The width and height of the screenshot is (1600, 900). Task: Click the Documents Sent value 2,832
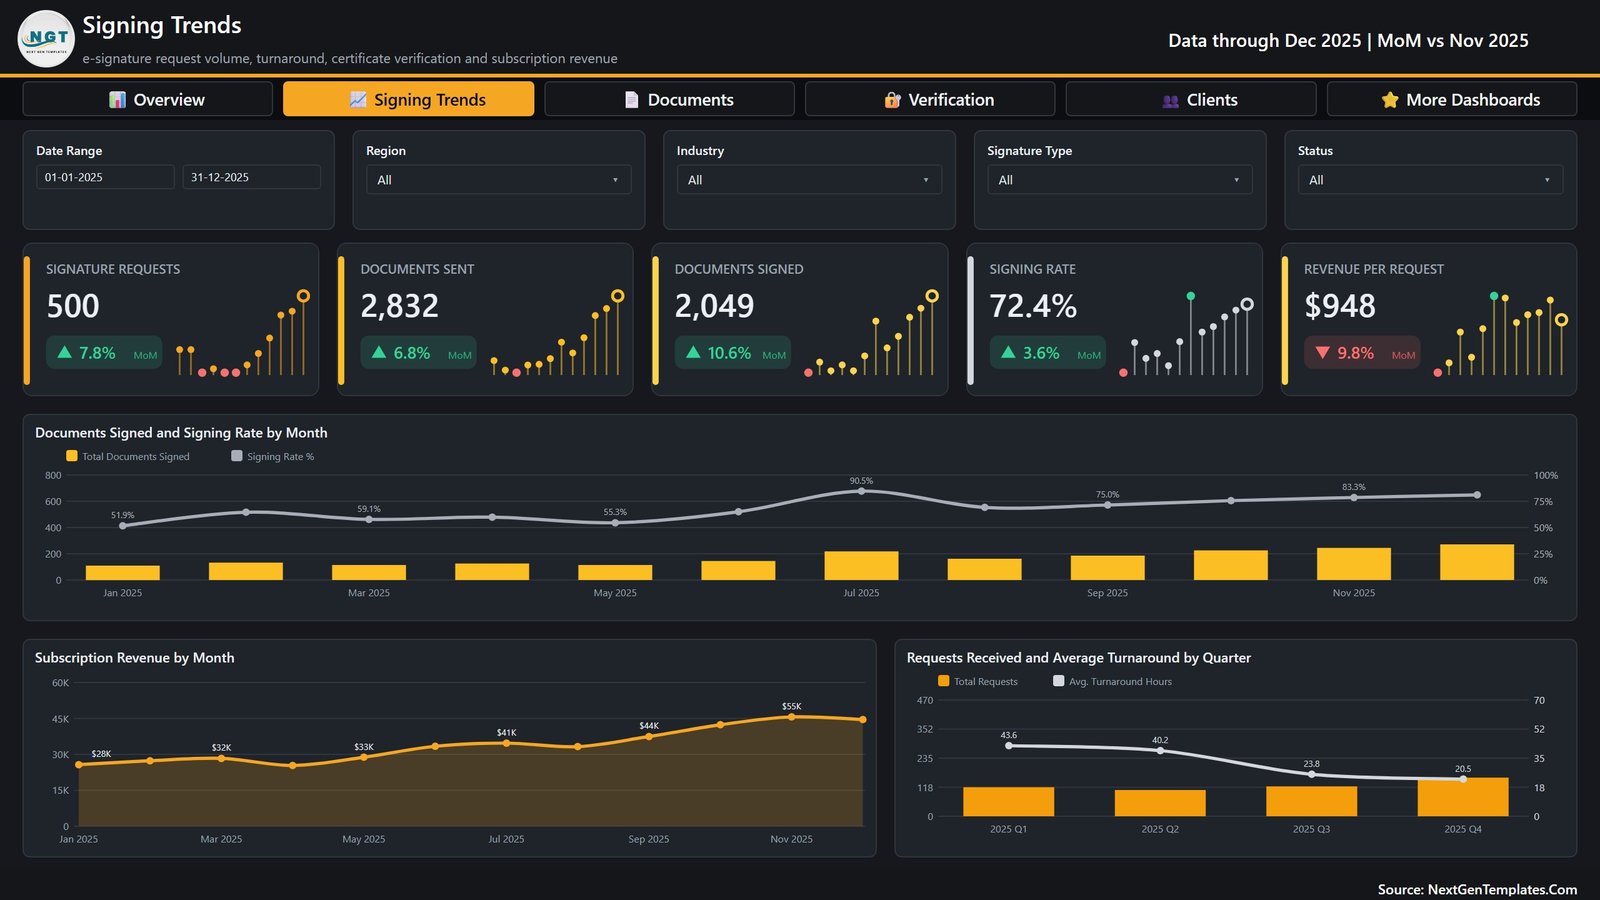click(400, 306)
